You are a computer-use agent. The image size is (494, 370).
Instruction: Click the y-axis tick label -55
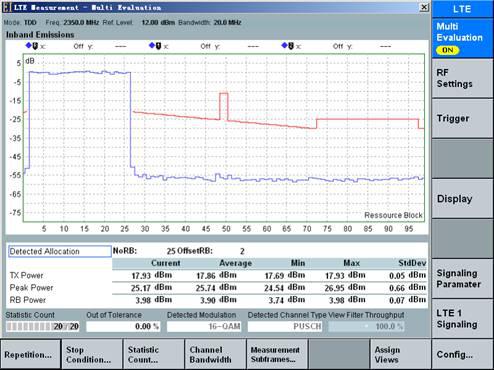15,175
